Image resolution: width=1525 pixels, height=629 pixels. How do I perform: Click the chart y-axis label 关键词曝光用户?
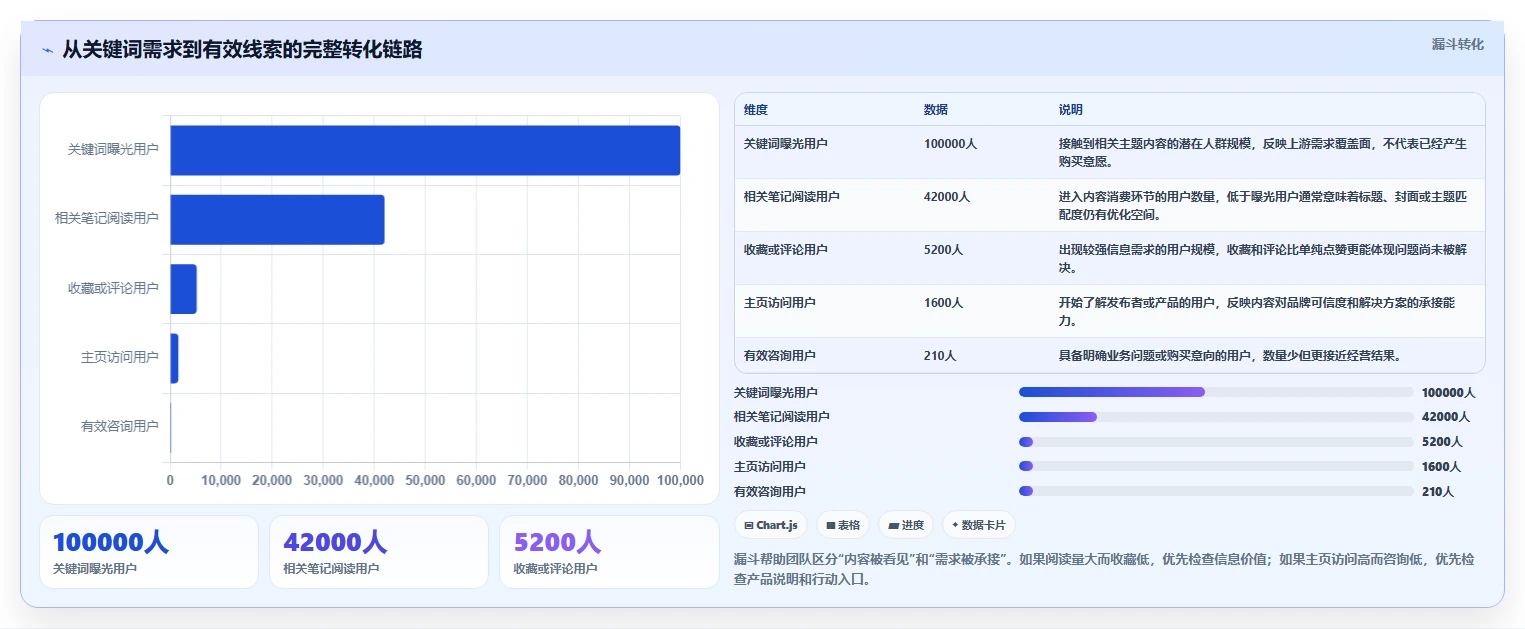tap(113, 149)
